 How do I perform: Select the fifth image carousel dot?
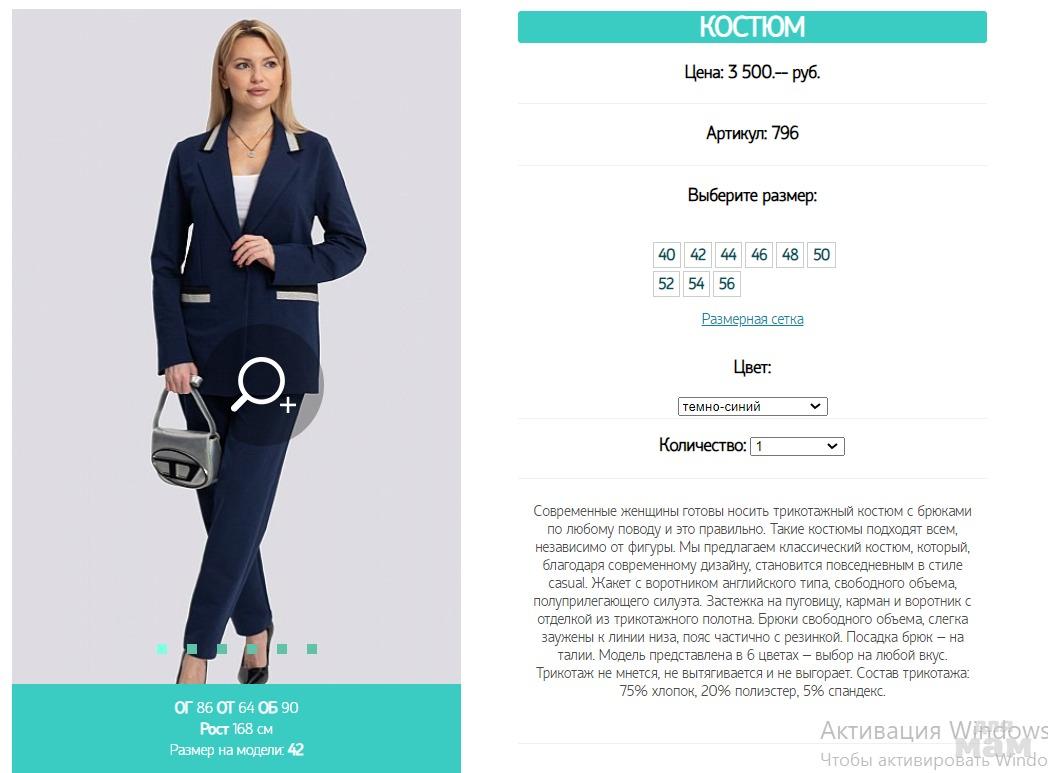pyautogui.click(x=282, y=649)
